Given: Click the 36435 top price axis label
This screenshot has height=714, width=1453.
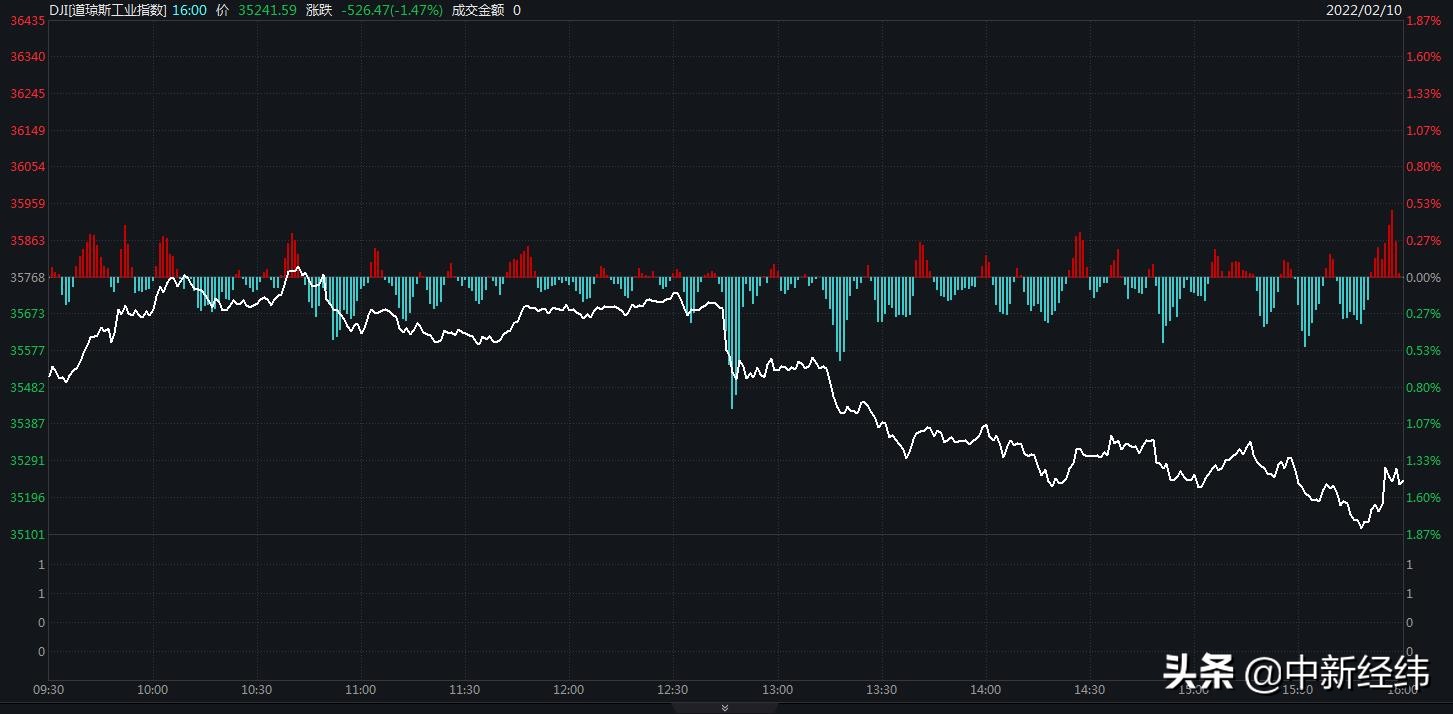Looking at the screenshot, I should (27, 20).
